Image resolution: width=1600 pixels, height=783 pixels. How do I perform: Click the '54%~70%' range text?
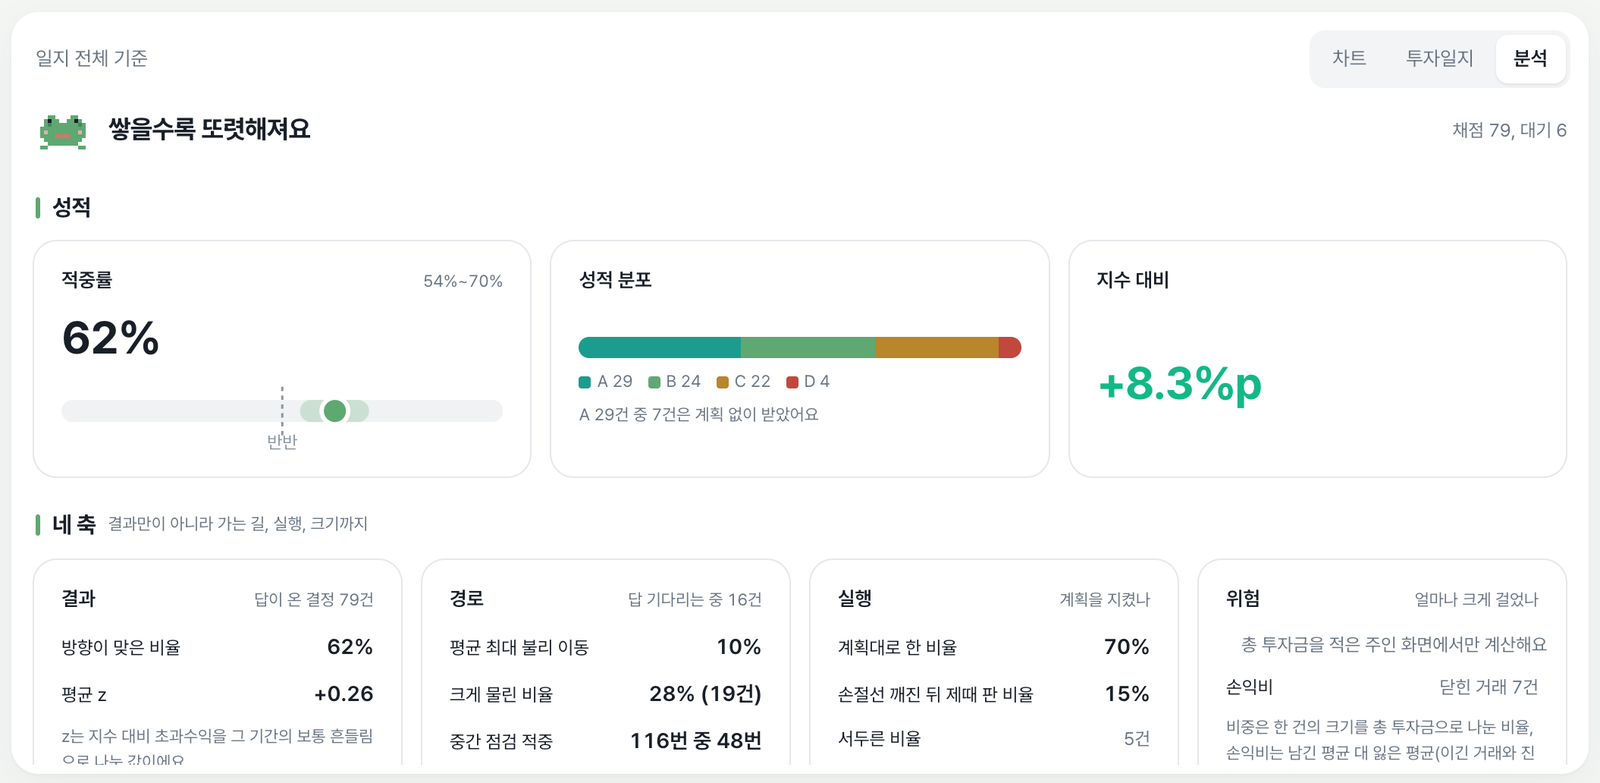pos(463,282)
